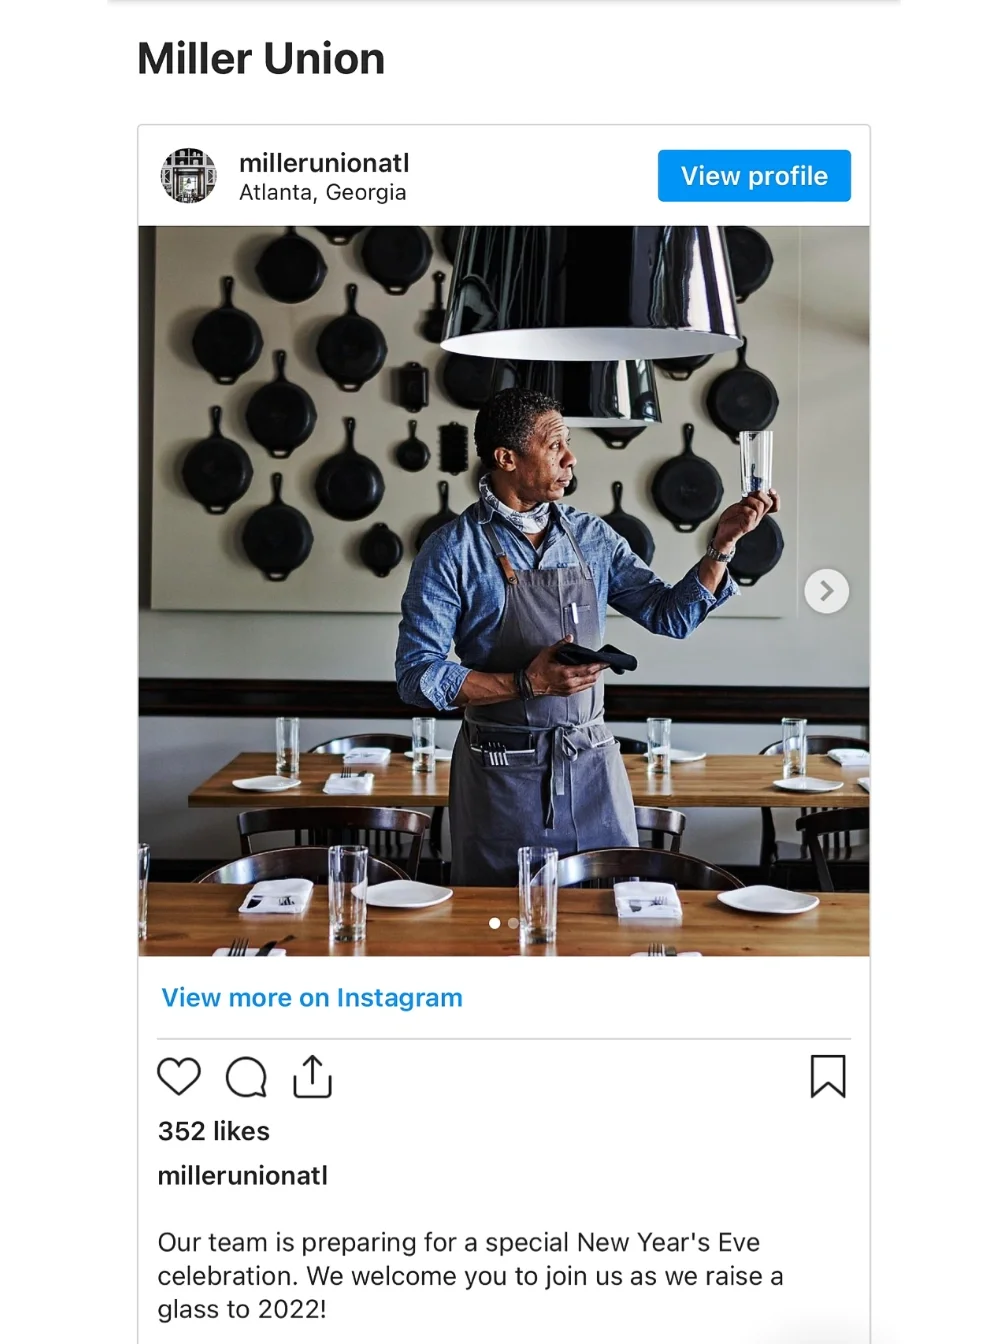The height and width of the screenshot is (1344, 1008).
Task: Like the post with the heart icon
Action: tap(179, 1077)
